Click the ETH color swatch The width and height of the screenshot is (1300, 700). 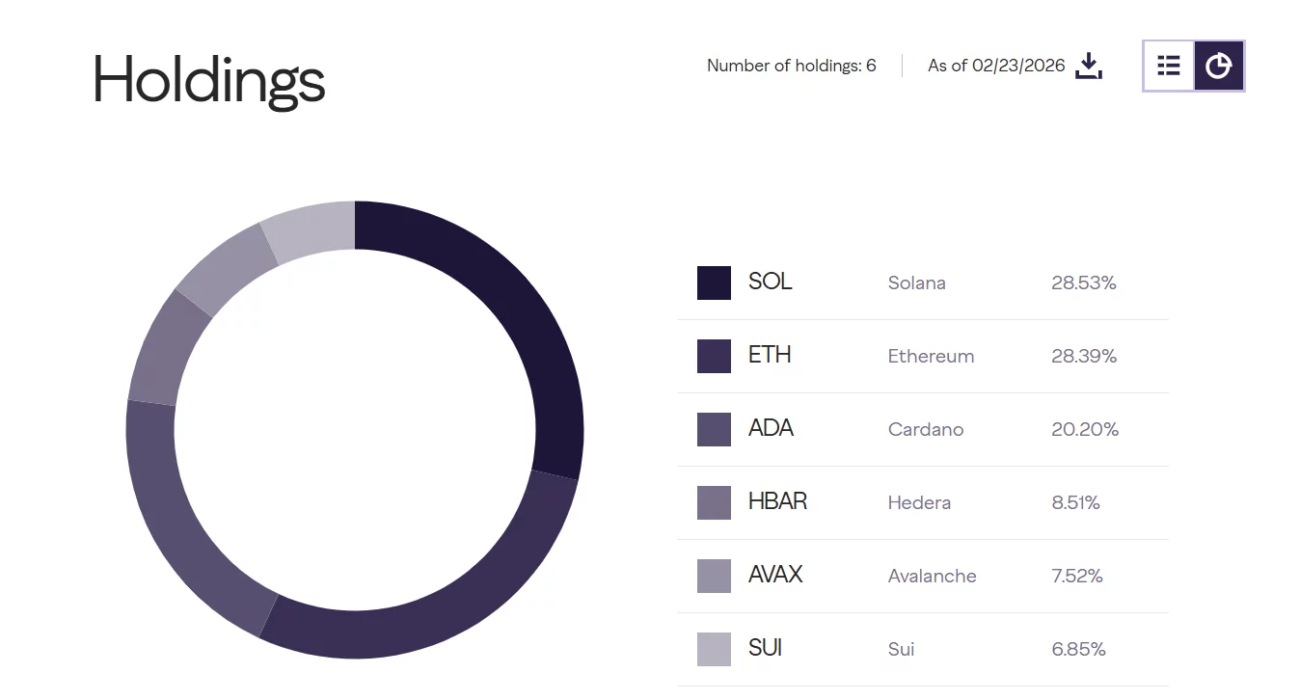[x=714, y=356]
